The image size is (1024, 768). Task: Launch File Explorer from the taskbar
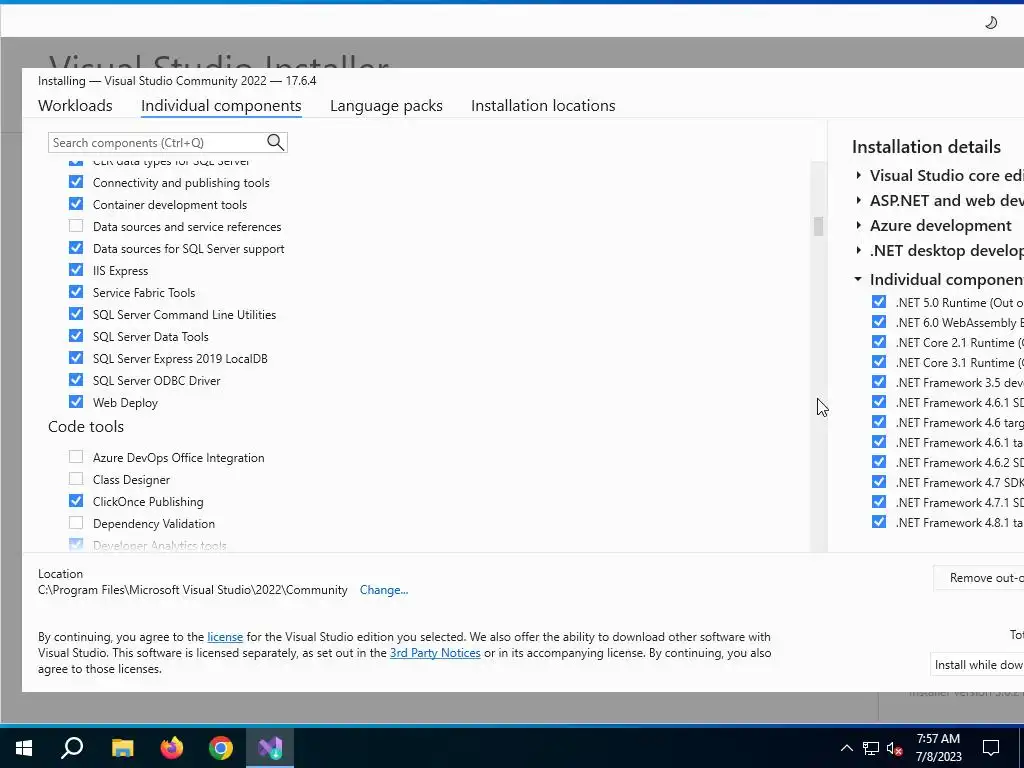122,747
